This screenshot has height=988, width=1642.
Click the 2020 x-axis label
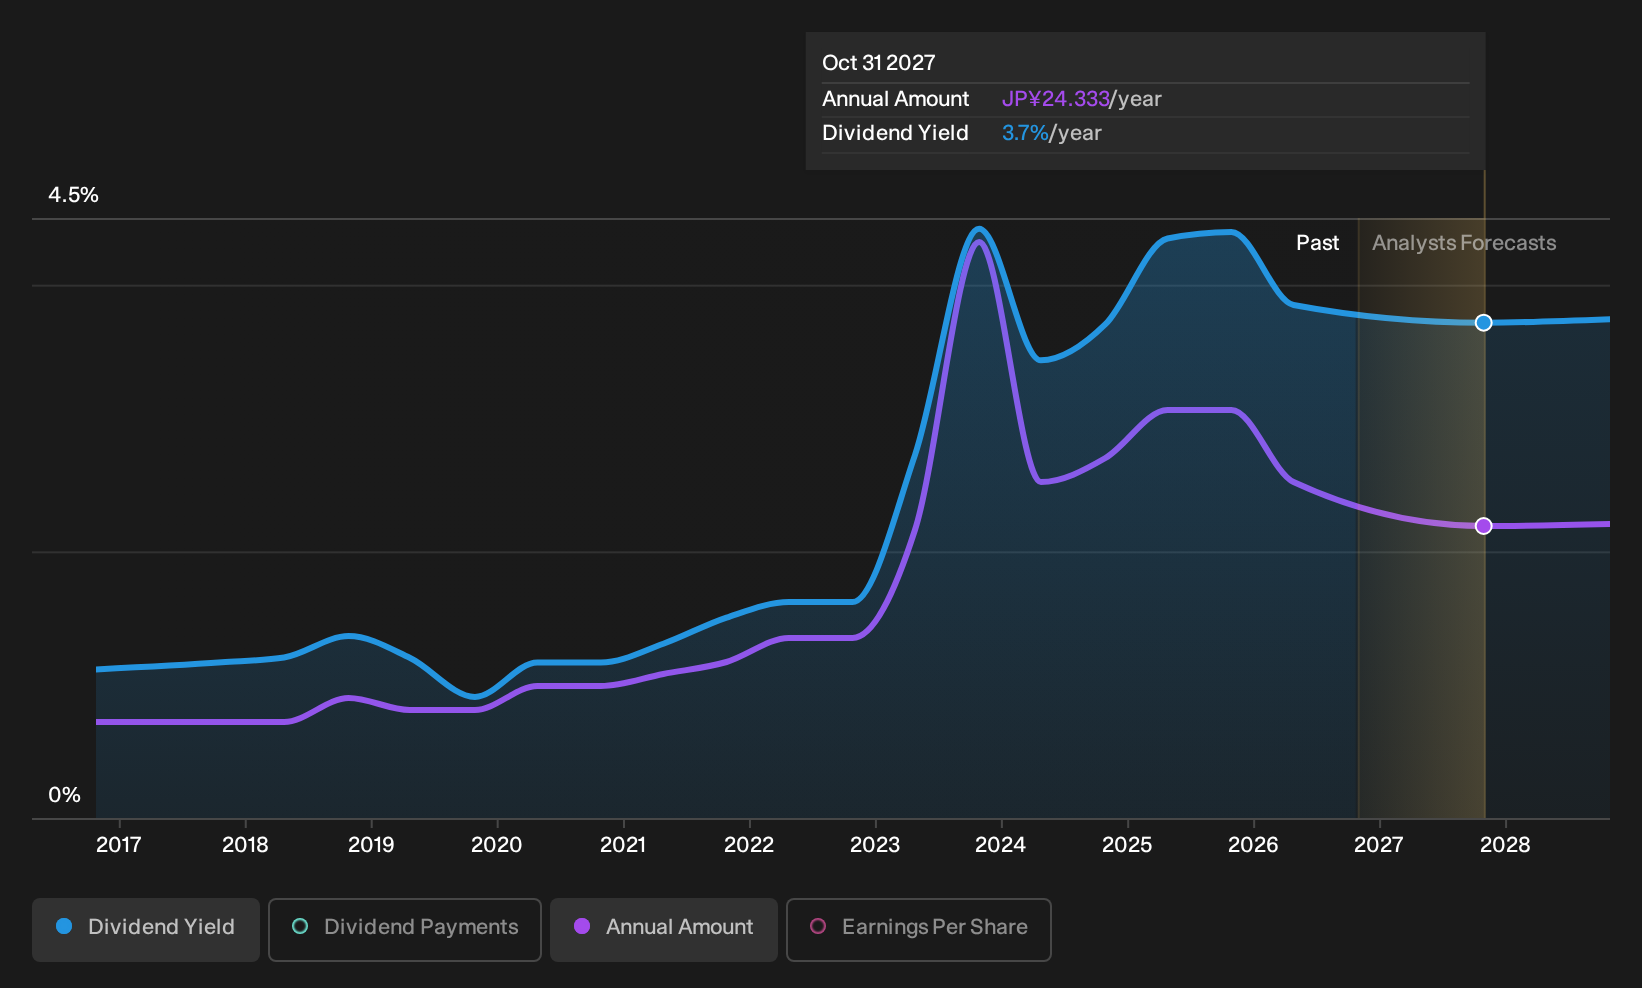tap(497, 845)
